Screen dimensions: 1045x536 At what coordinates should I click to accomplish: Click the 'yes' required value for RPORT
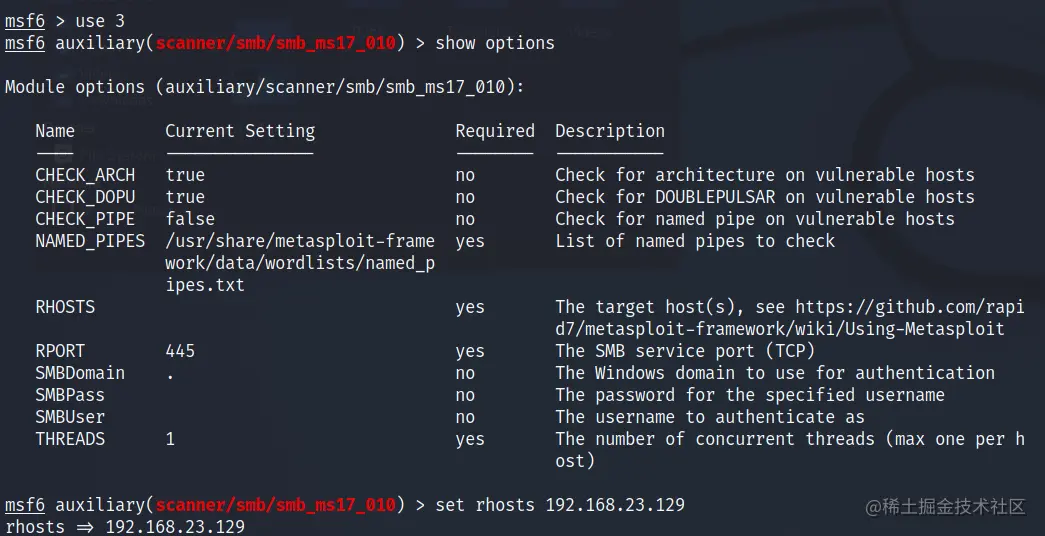pyautogui.click(x=470, y=351)
